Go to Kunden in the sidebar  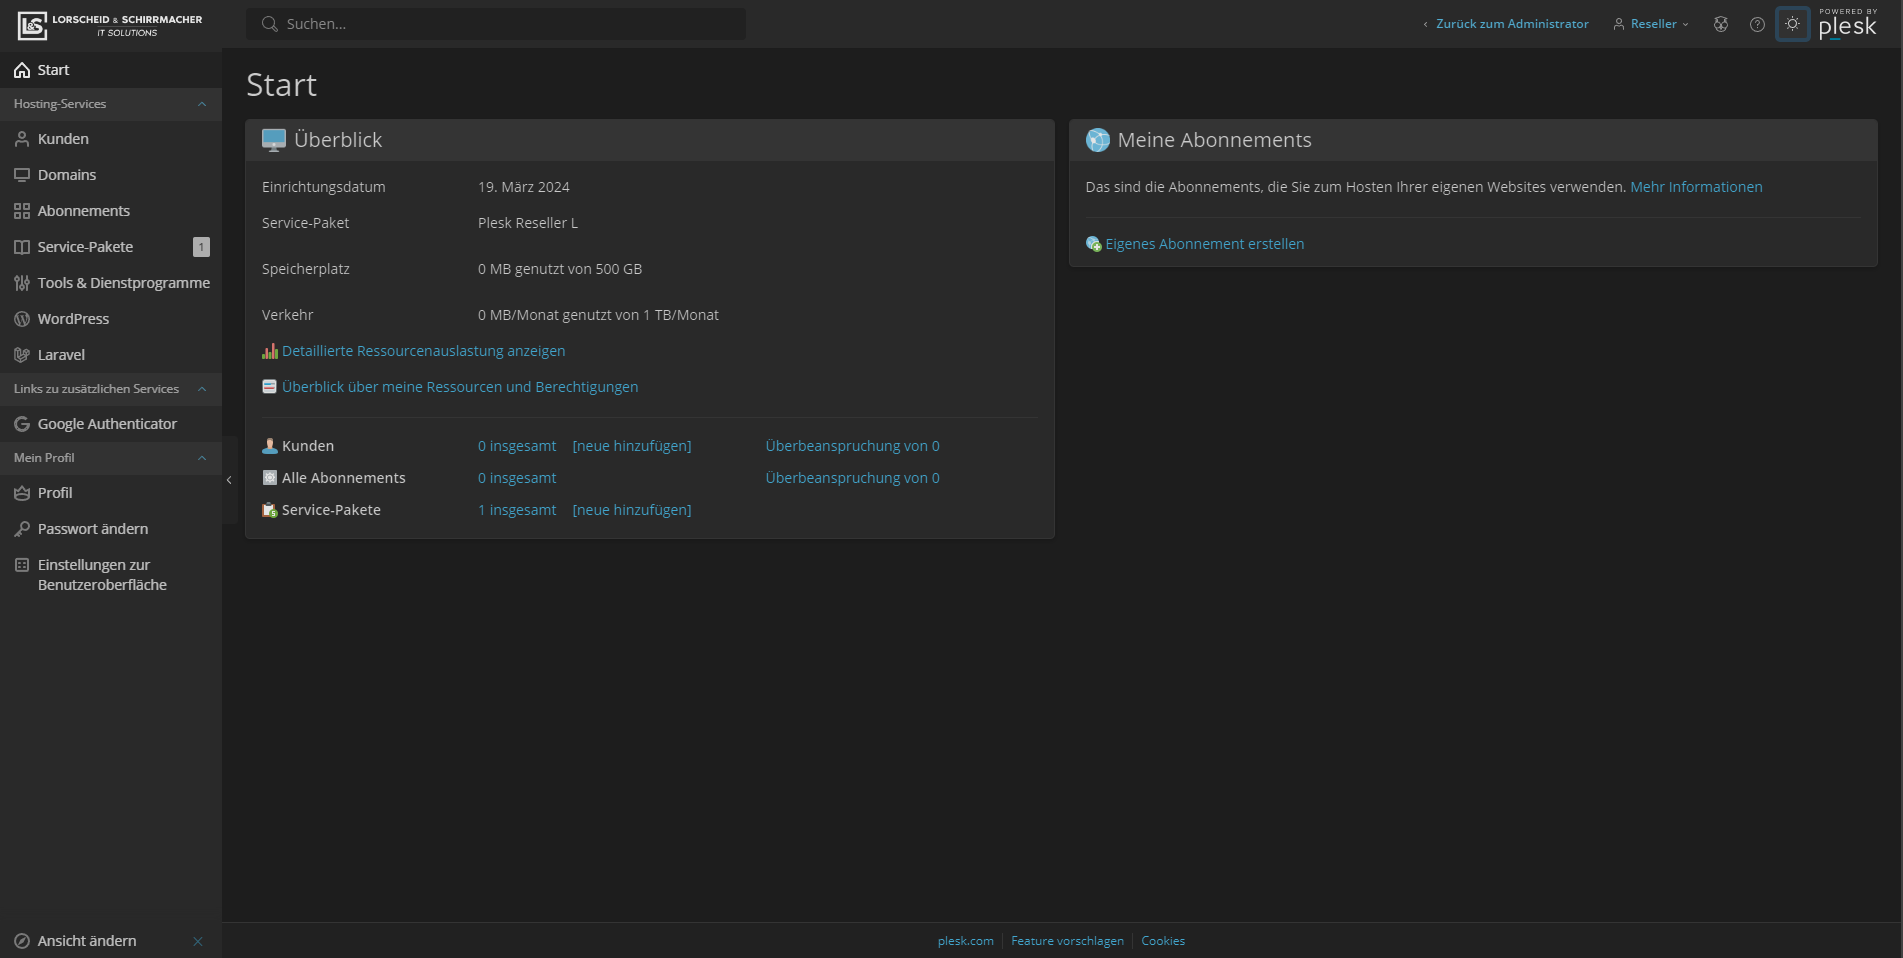63,139
